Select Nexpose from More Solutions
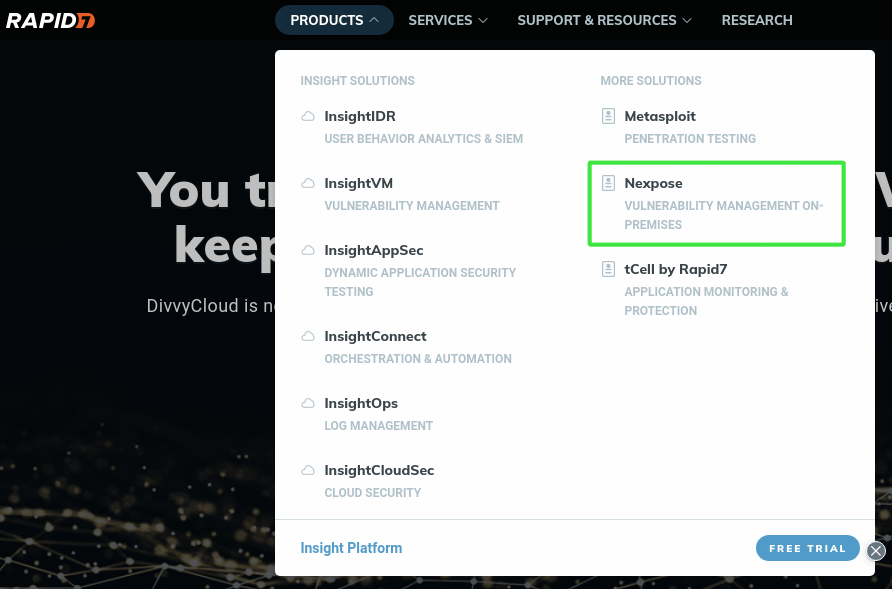This screenshot has width=892, height=589. (x=654, y=183)
